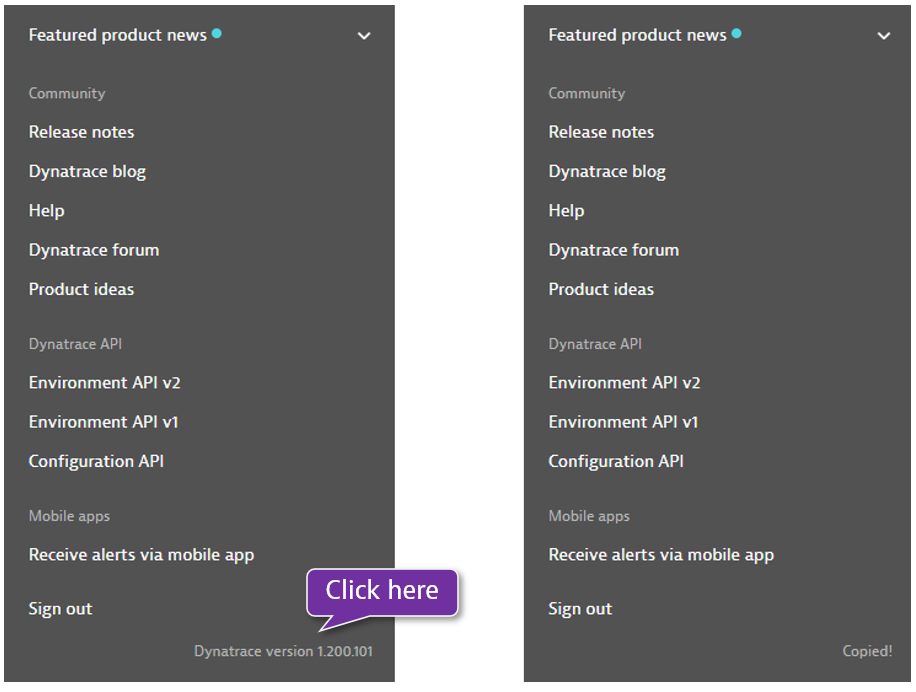Open Release notes in right panel

click(x=601, y=132)
